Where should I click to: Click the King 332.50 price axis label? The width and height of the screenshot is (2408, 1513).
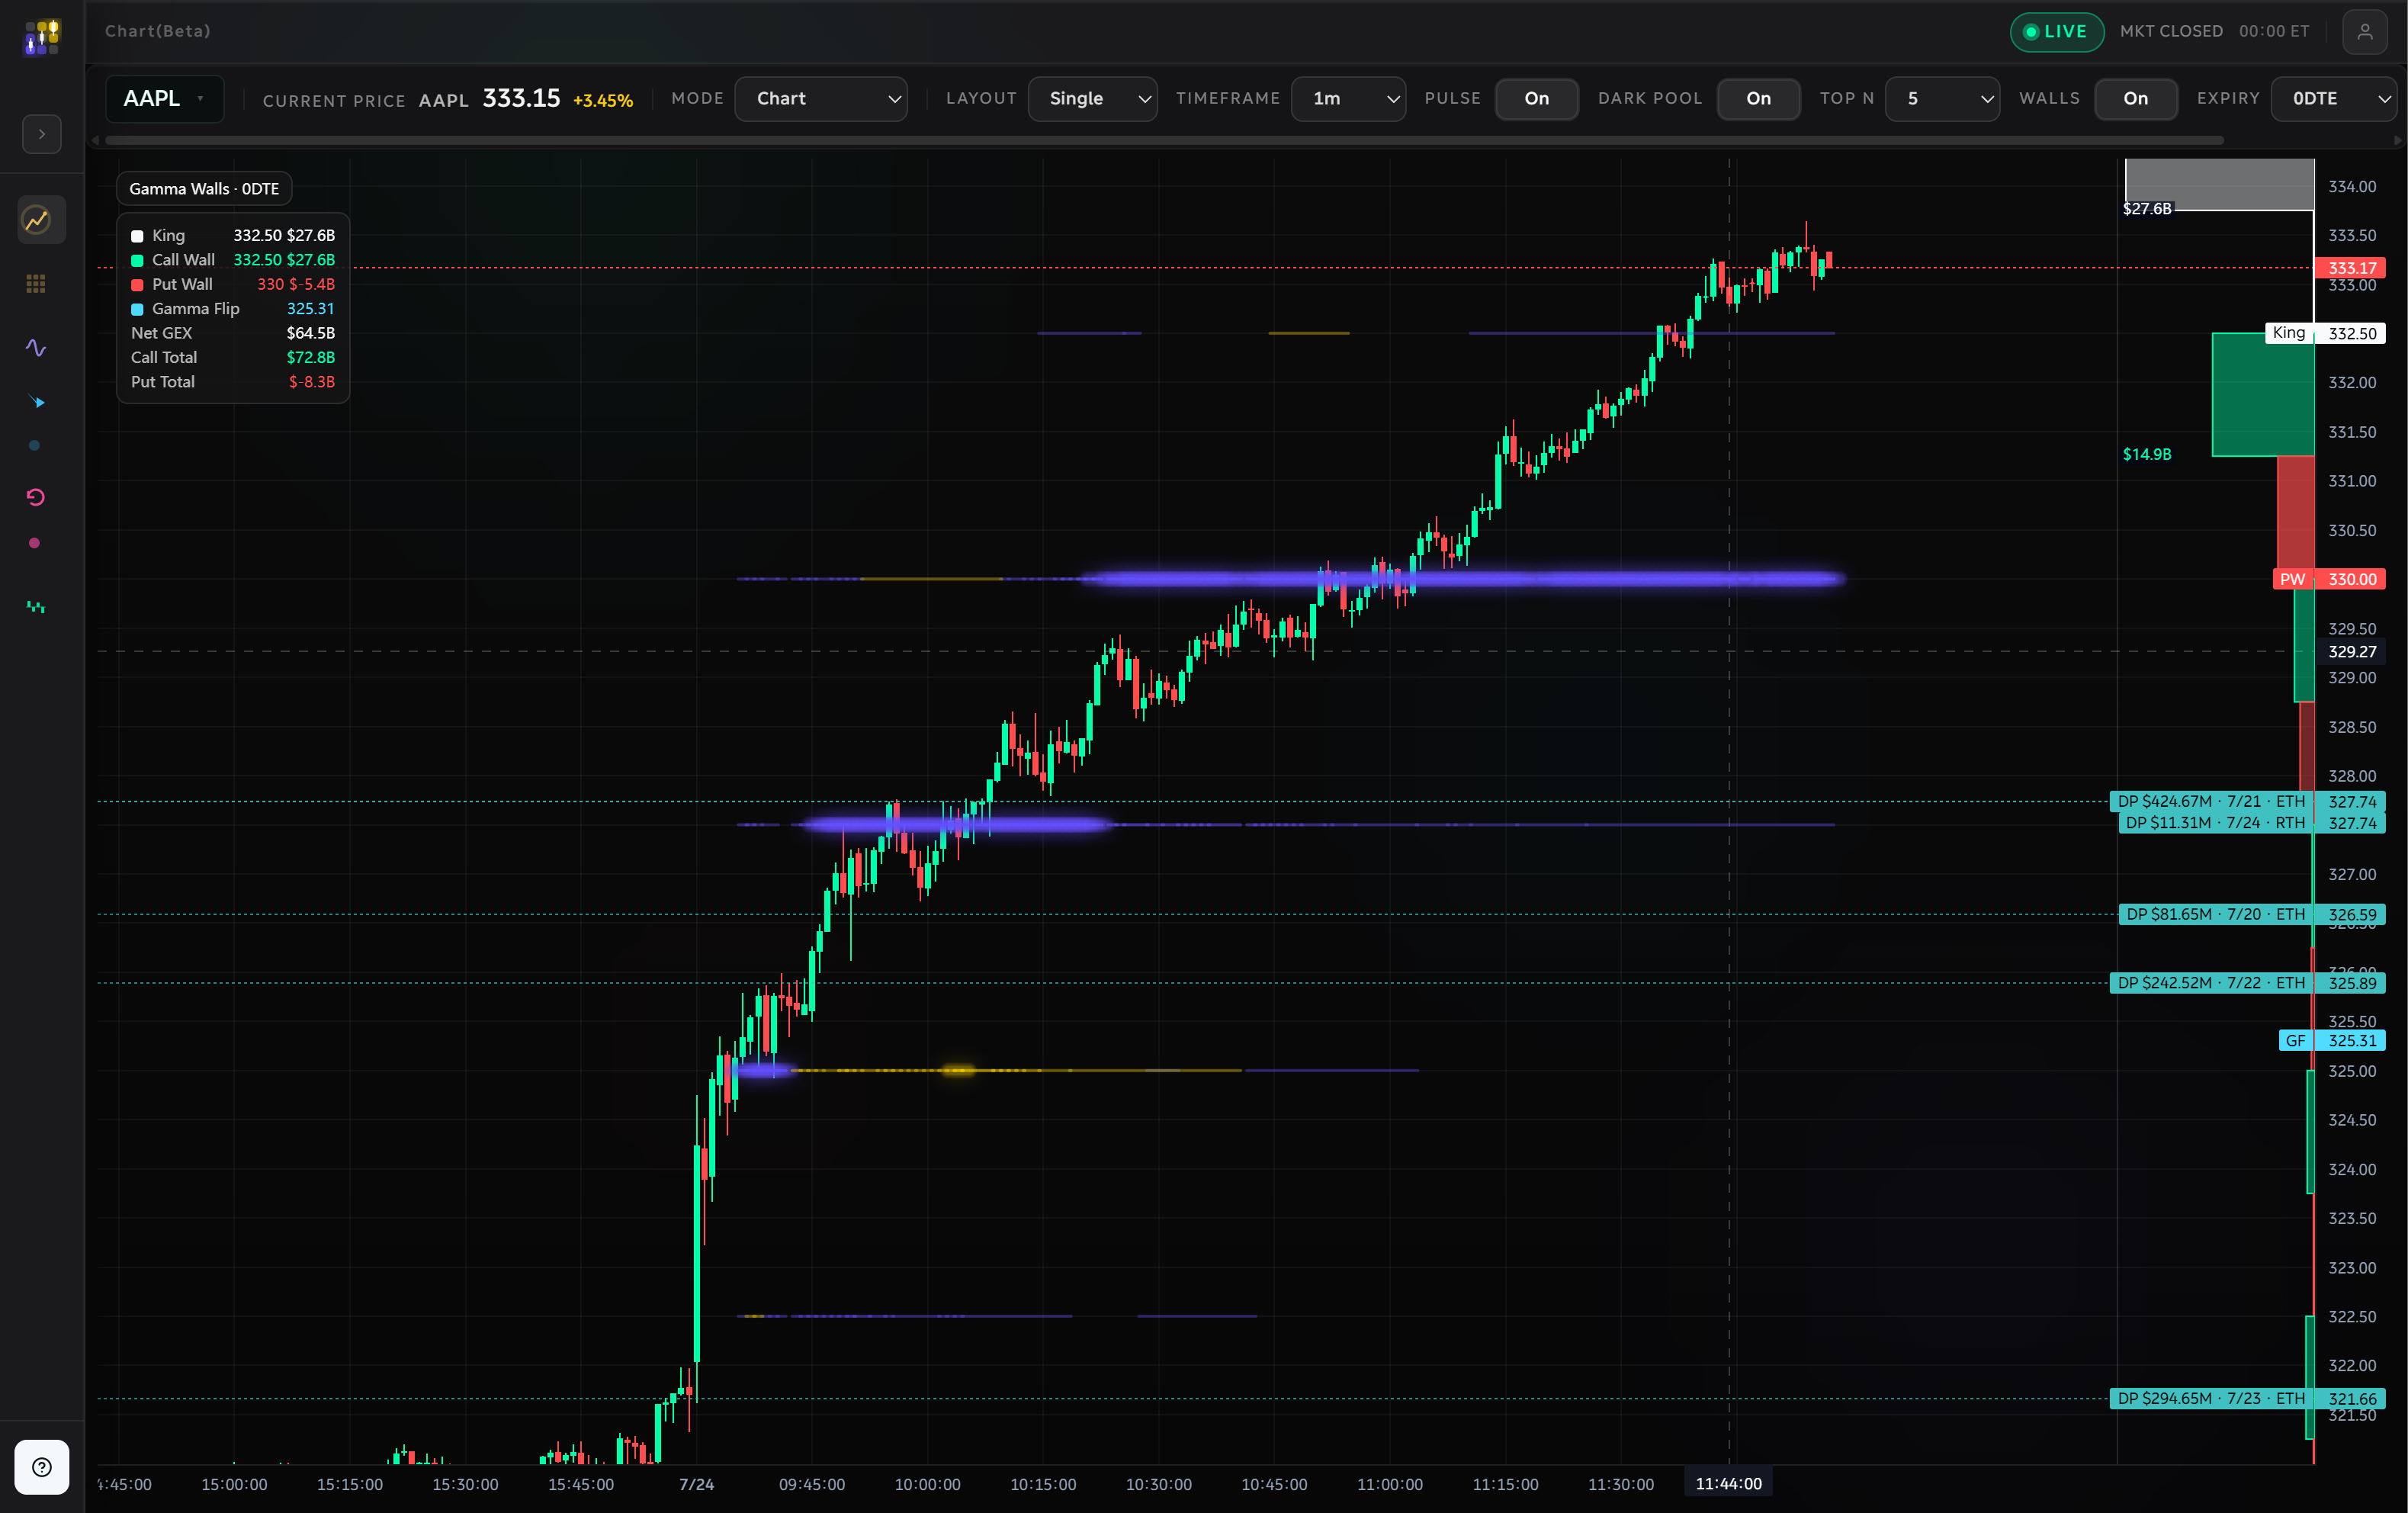pos(2325,334)
